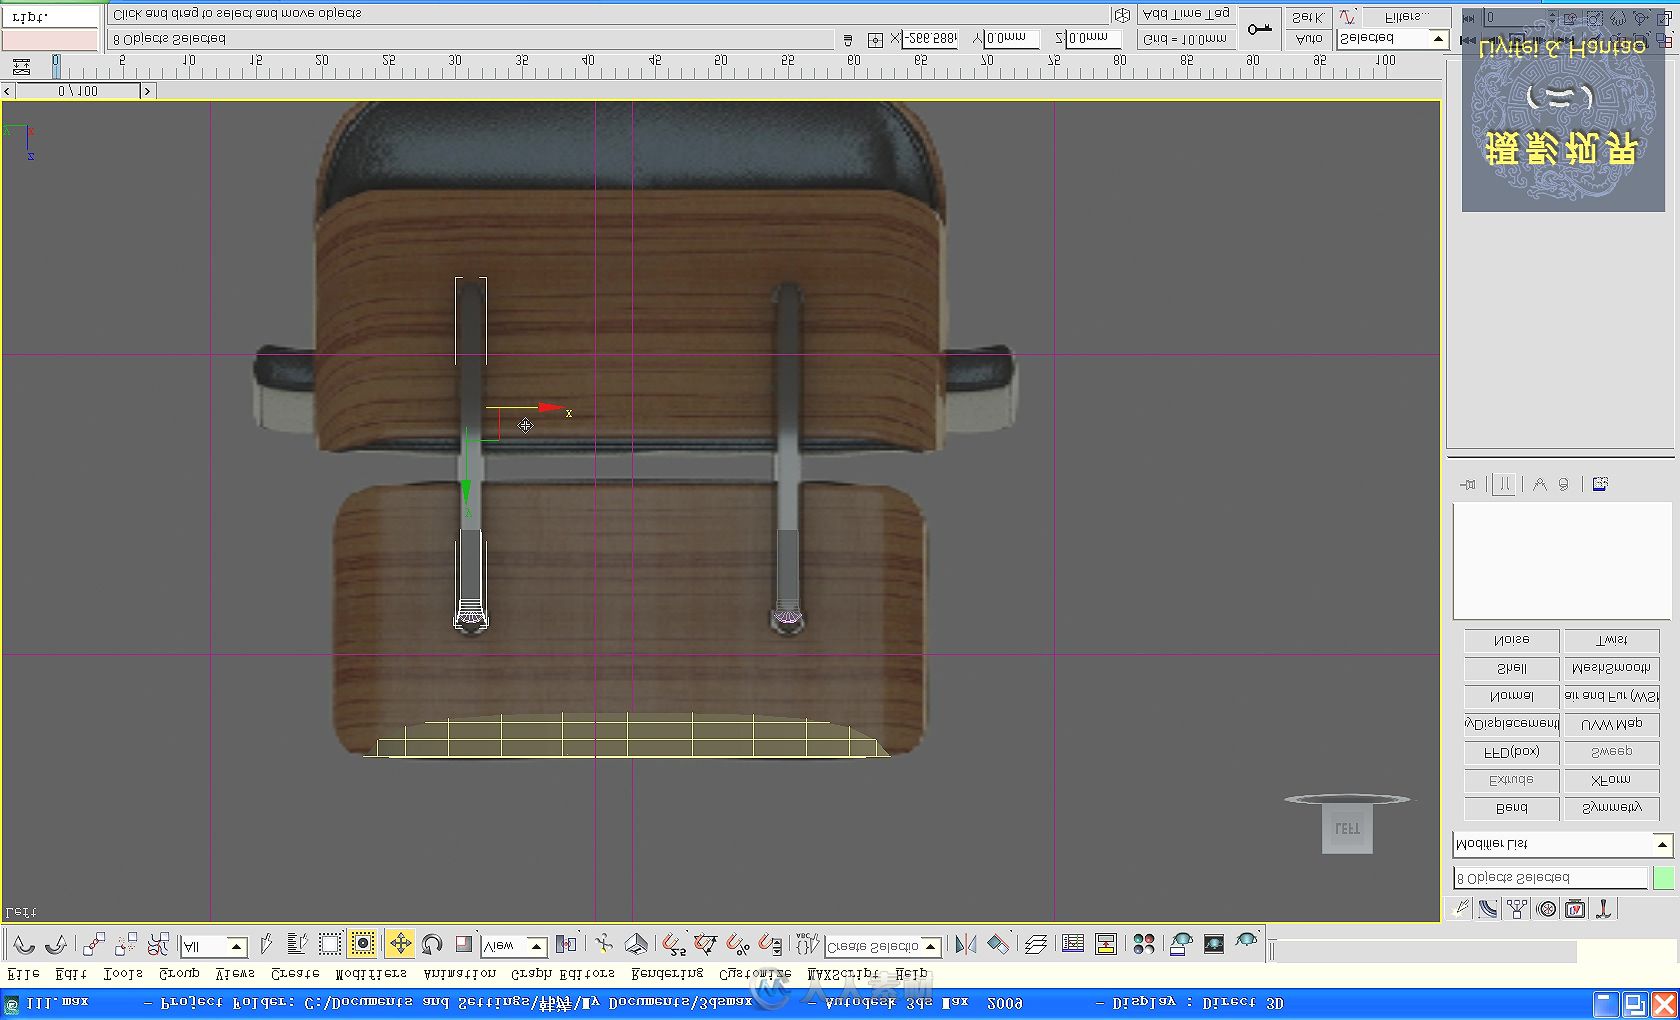
Task: Choose the Select Object arrow tool
Action: [266, 944]
